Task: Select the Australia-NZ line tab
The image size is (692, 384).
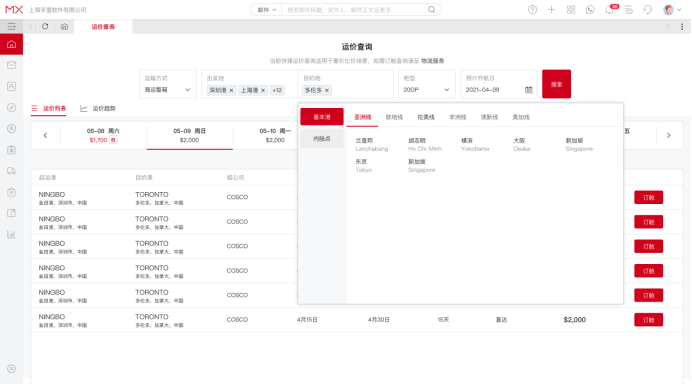Action: pos(489,117)
